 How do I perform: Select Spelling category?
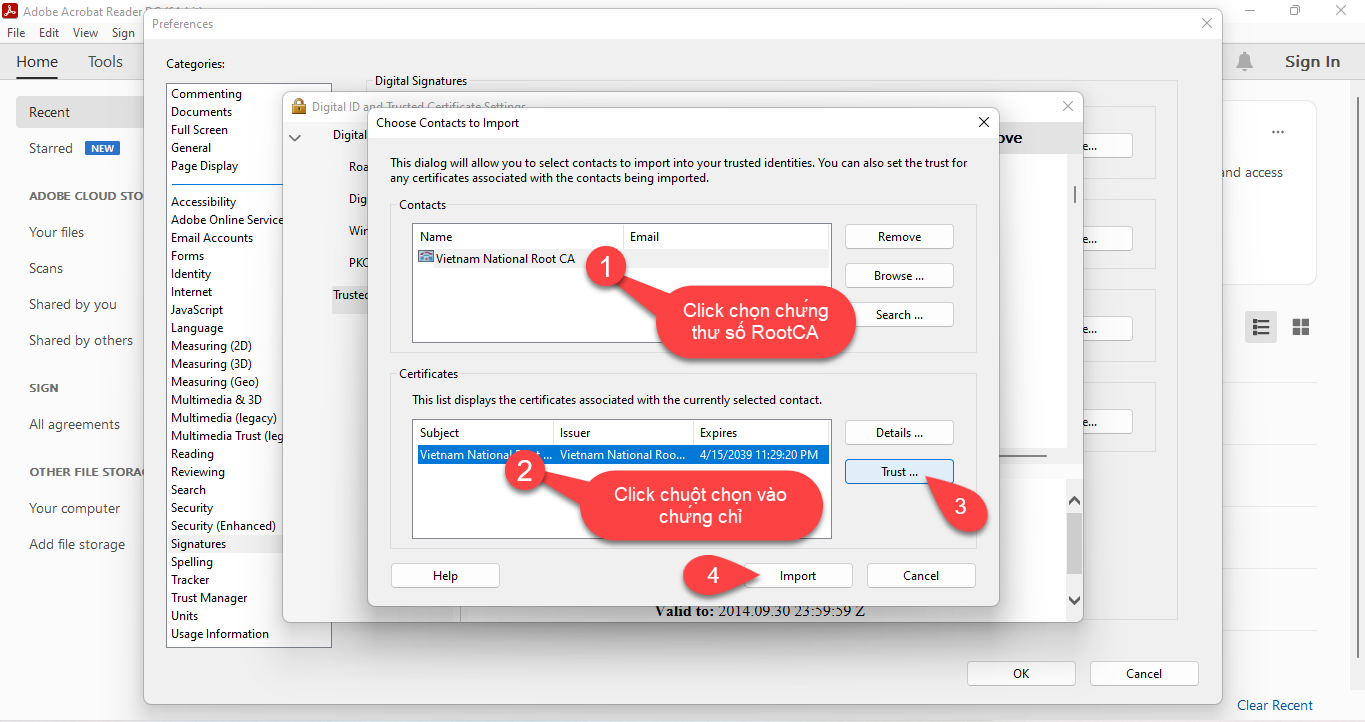pyautogui.click(x=192, y=562)
